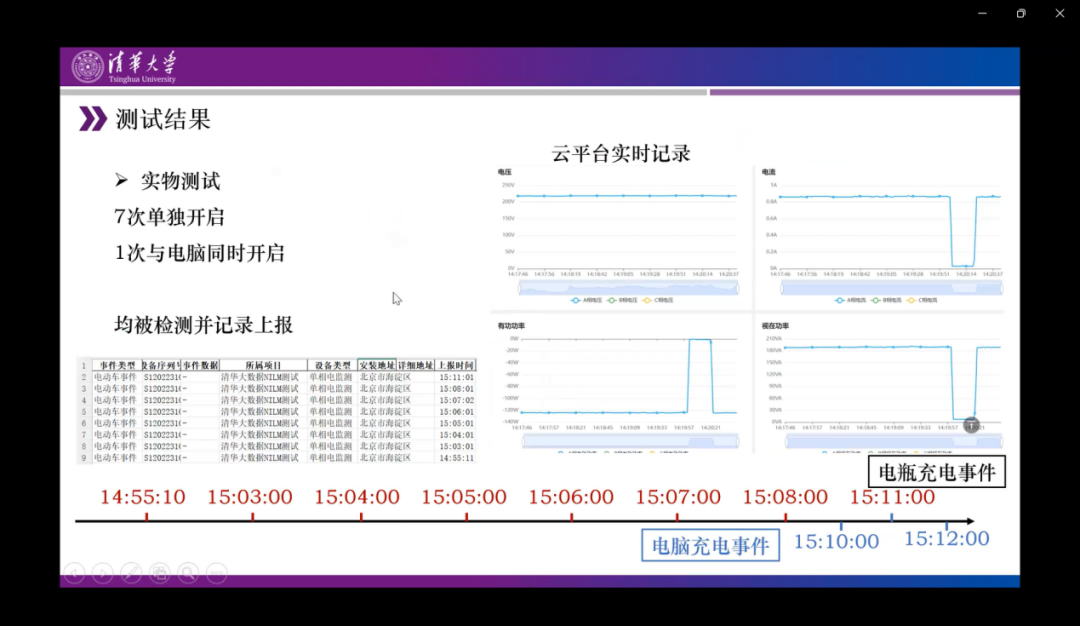Click the text 均被检测并记录上报
Screen dimensions: 1080x626
pos(203,324)
